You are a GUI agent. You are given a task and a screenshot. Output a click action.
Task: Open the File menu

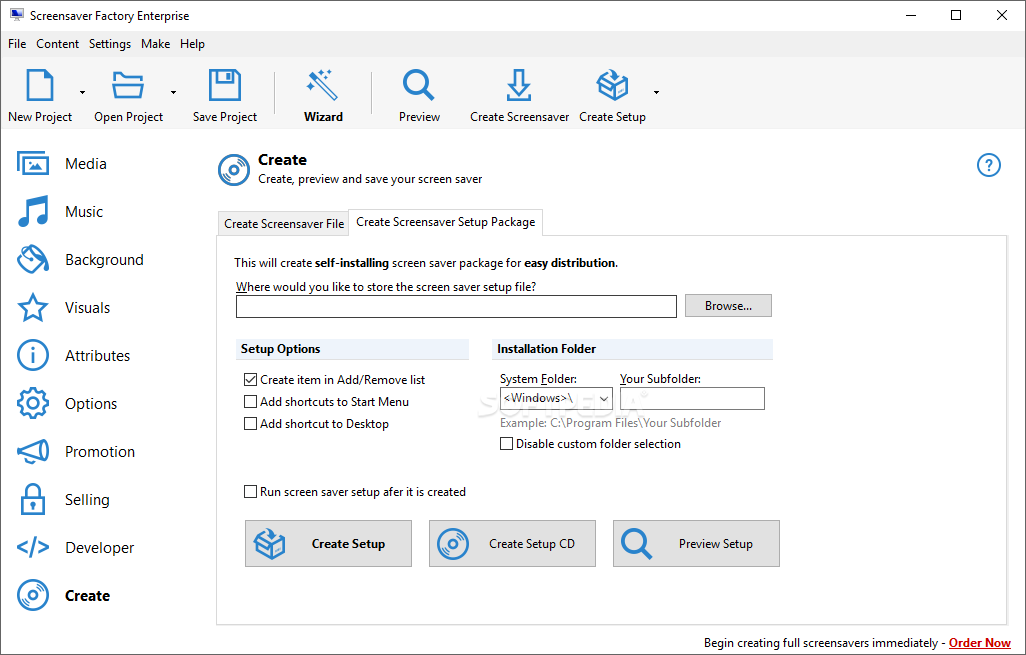(17, 44)
